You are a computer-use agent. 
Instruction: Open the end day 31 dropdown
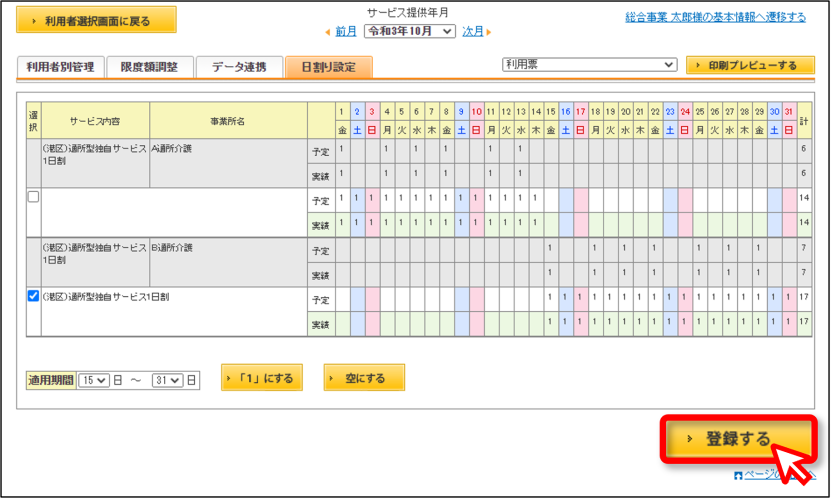(167, 380)
